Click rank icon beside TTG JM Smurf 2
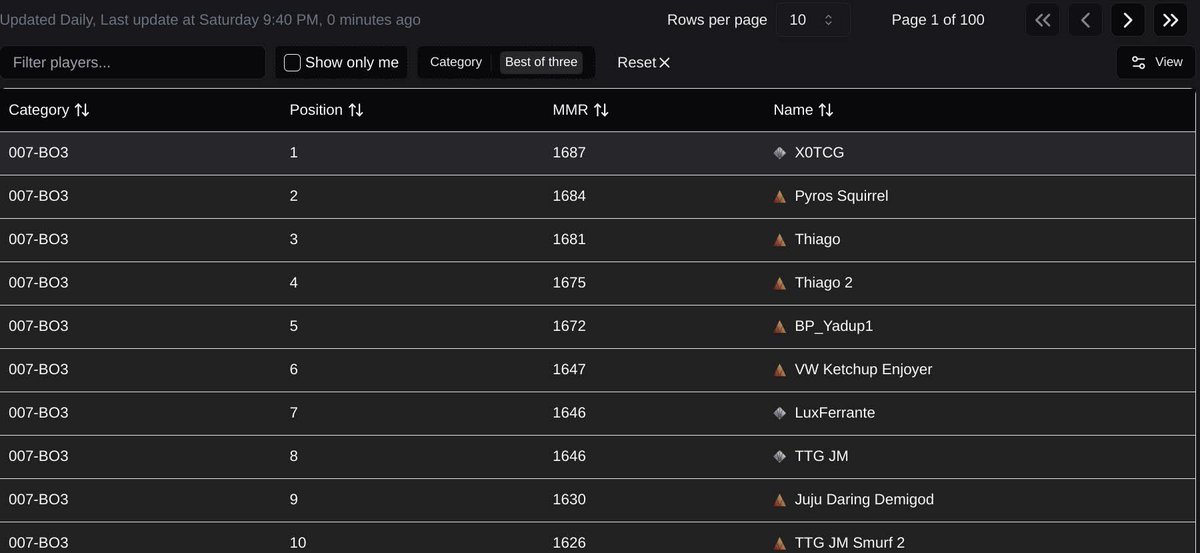The width and height of the screenshot is (1200, 553). point(780,542)
